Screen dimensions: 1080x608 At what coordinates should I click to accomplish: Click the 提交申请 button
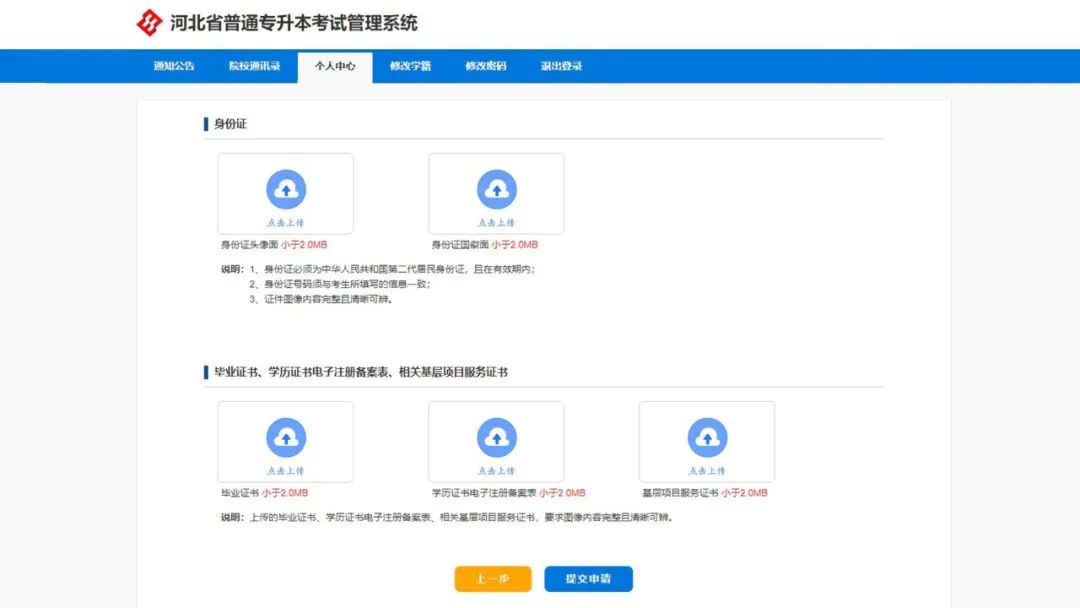click(587, 579)
